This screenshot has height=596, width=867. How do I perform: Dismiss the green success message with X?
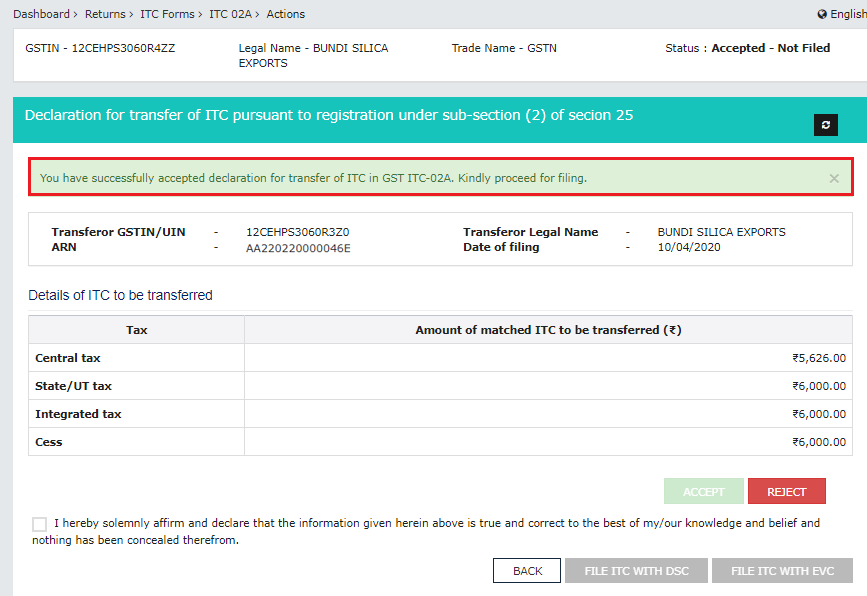coord(834,179)
